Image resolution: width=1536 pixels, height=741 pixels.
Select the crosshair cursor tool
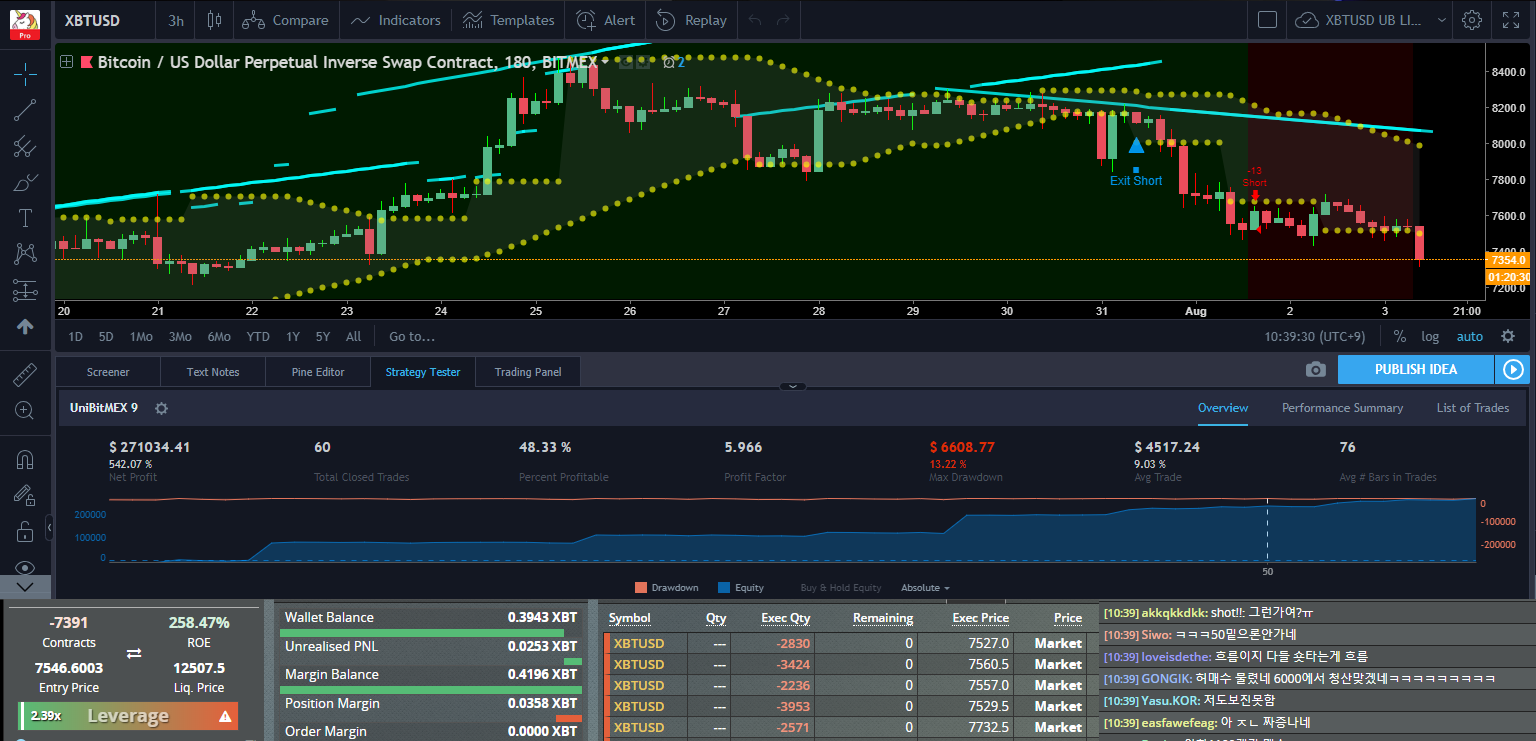(25, 73)
